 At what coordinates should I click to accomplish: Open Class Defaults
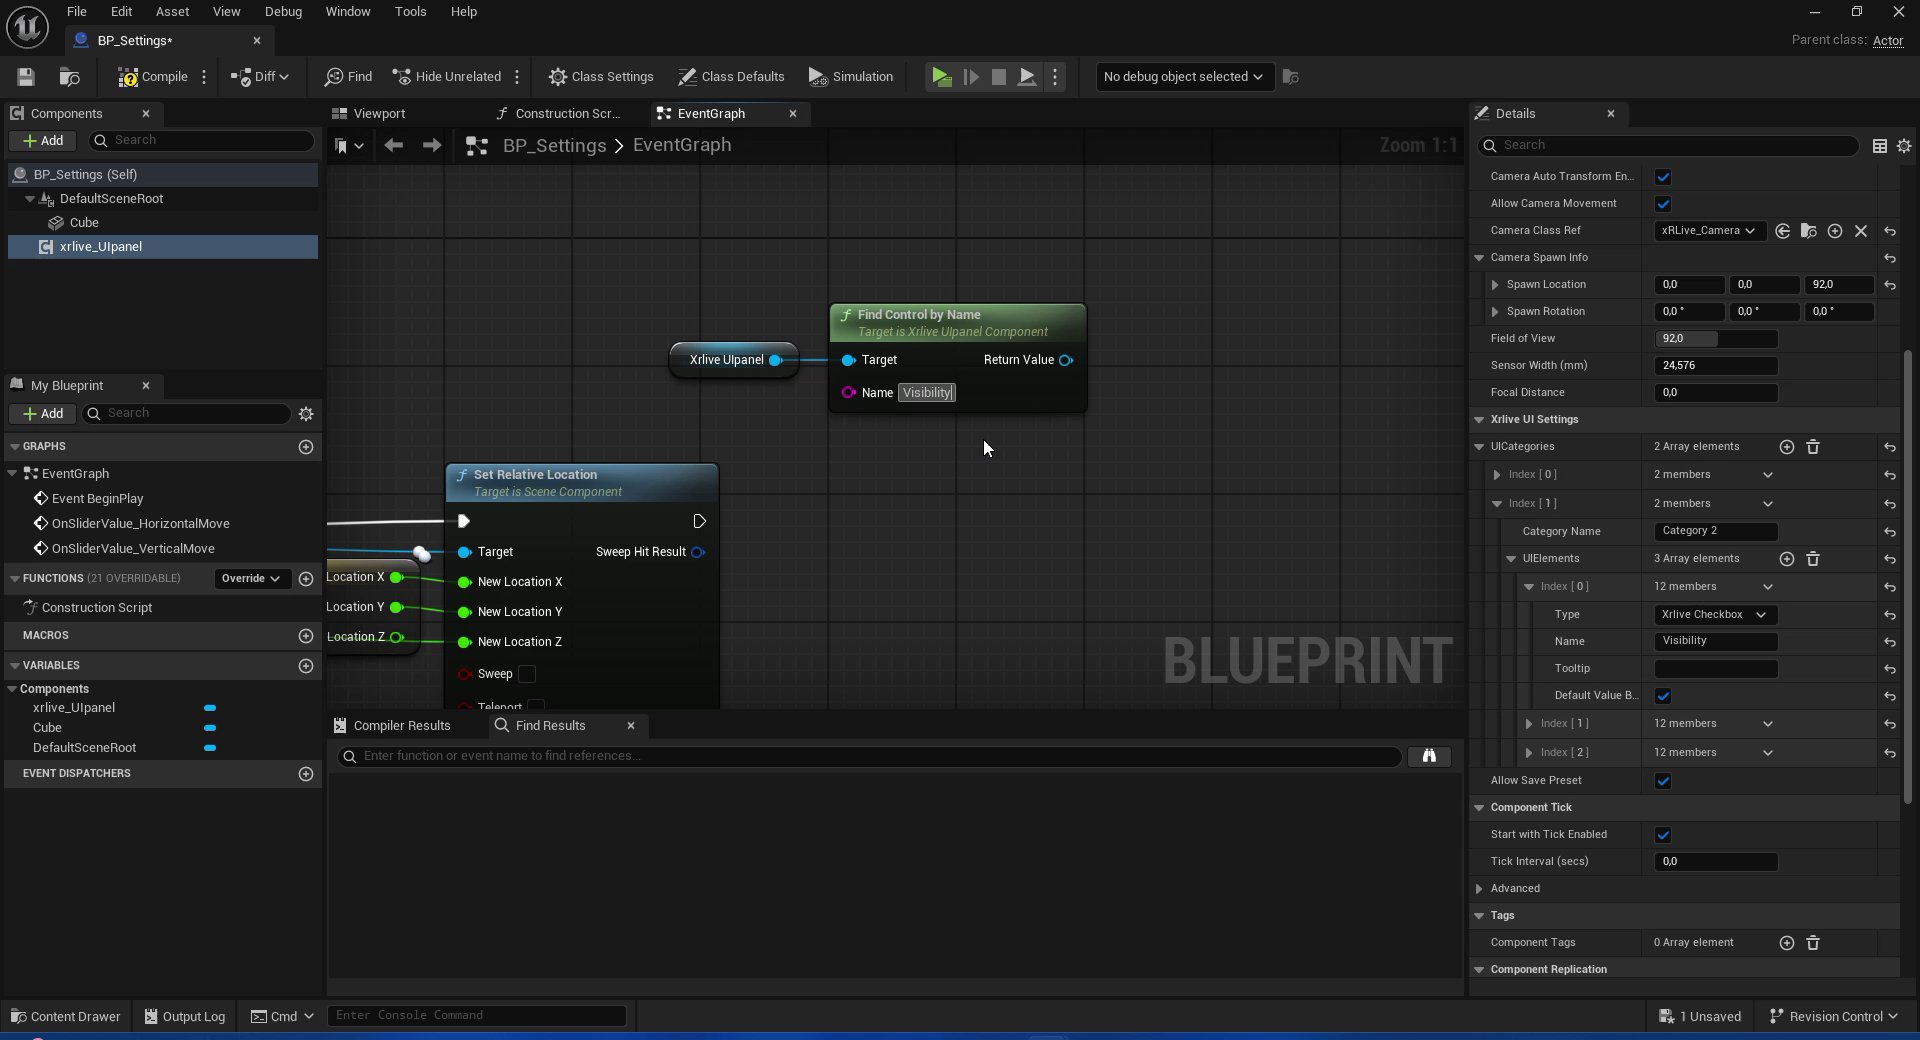point(731,77)
